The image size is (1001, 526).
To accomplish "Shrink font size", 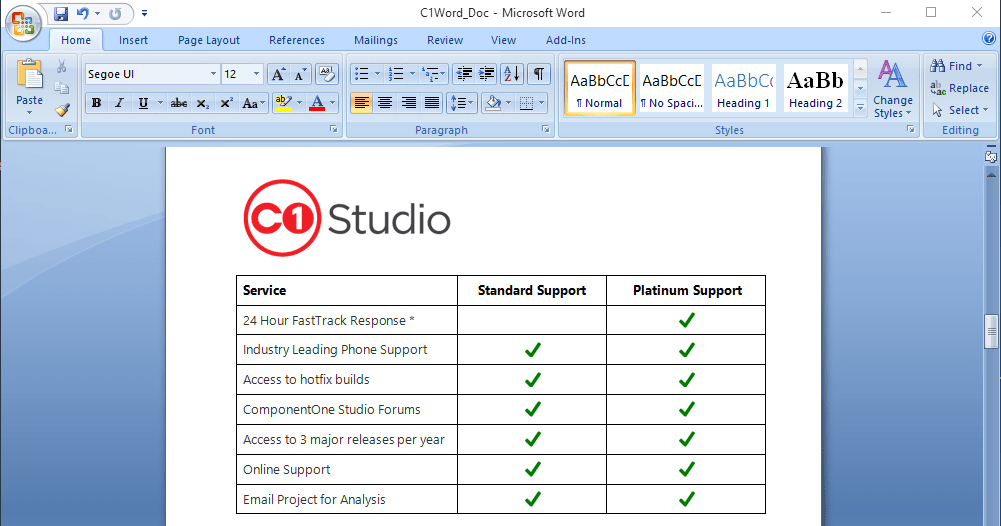I will coord(299,75).
